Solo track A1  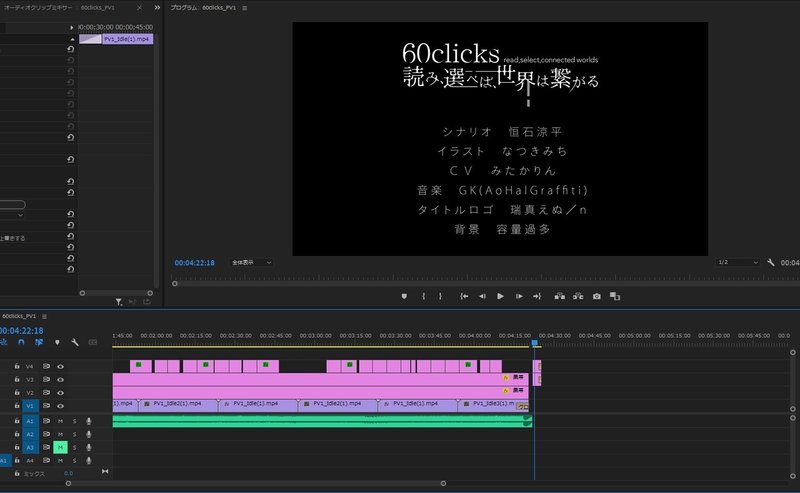(x=74, y=421)
